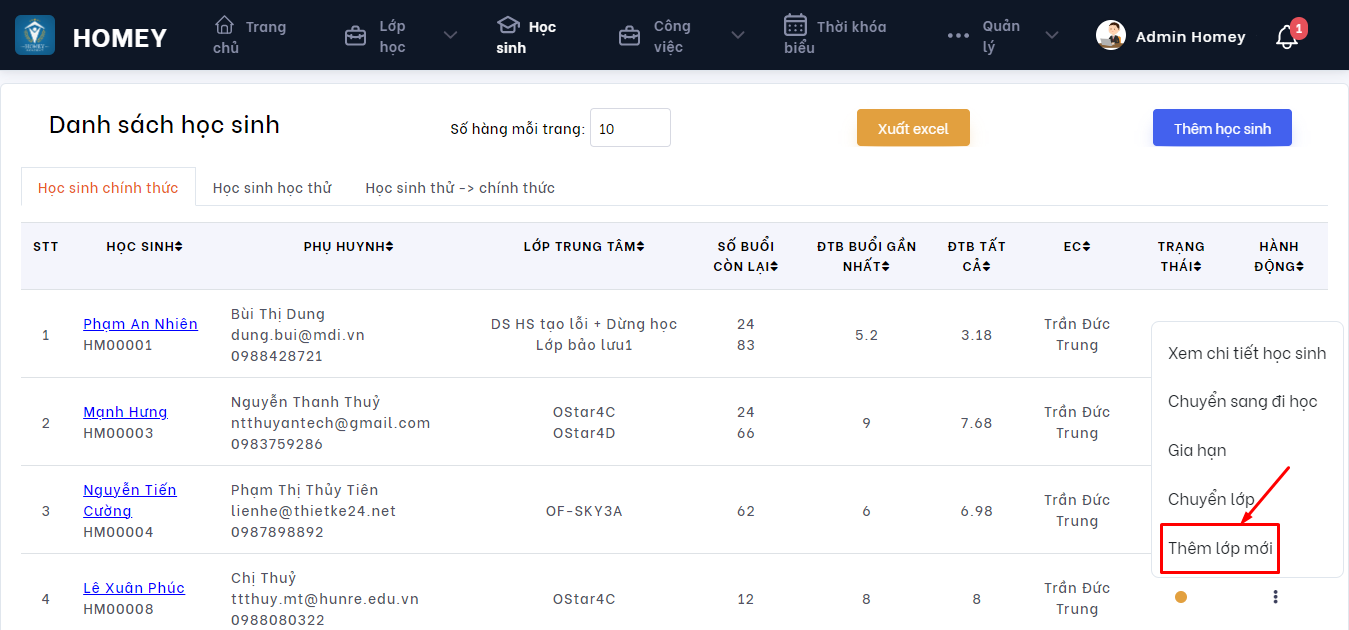The image size is (1349, 630).
Task: Expand the Công việc dropdown chevron
Action: (738, 36)
